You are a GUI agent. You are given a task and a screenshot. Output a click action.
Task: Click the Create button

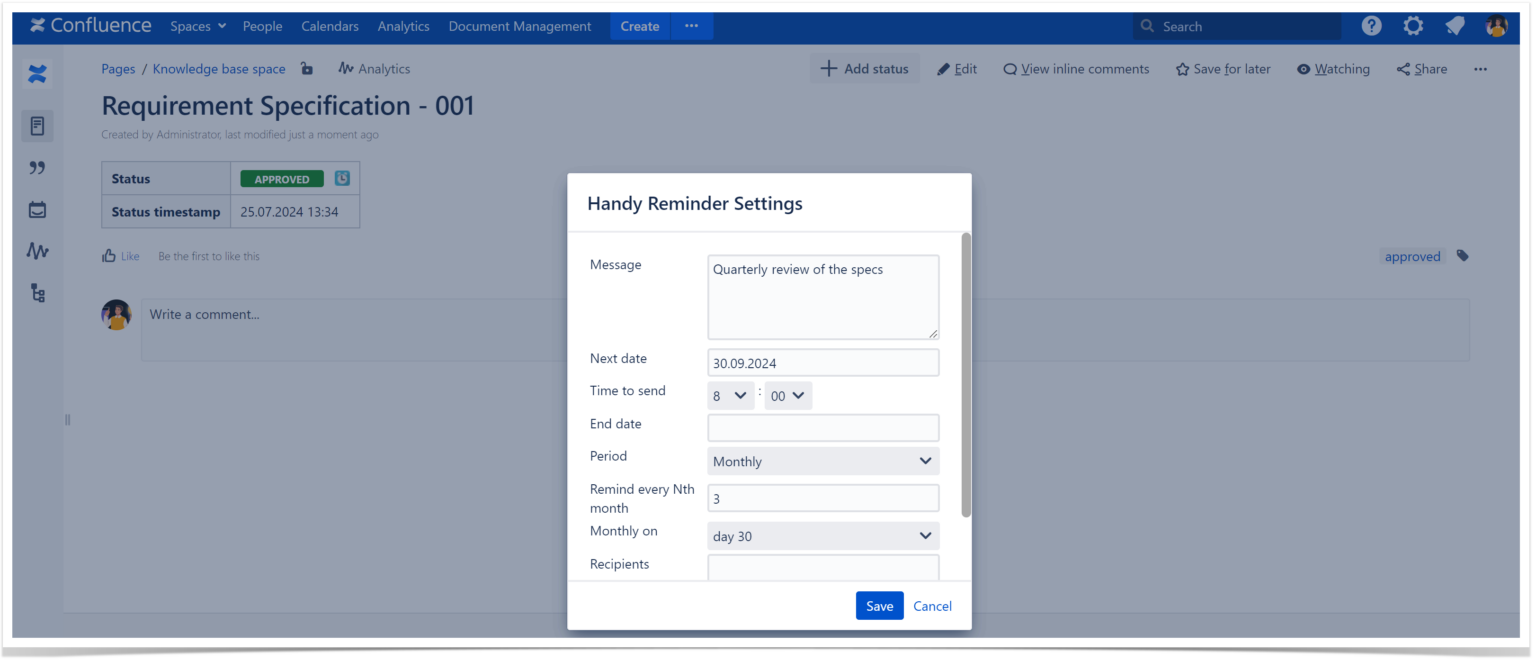640,26
